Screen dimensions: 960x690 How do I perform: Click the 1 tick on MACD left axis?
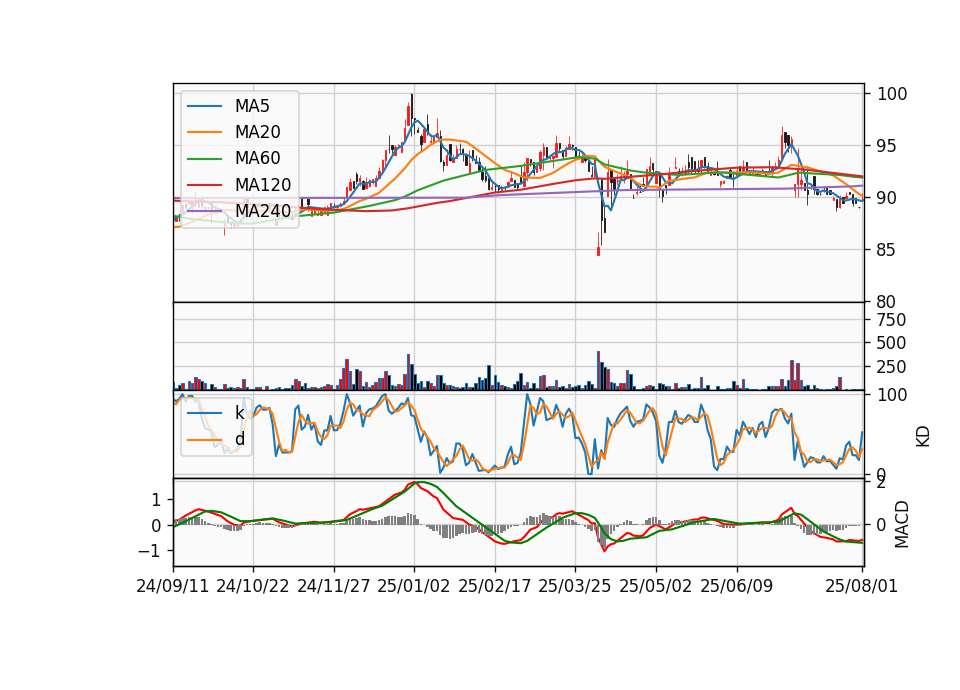point(156,500)
